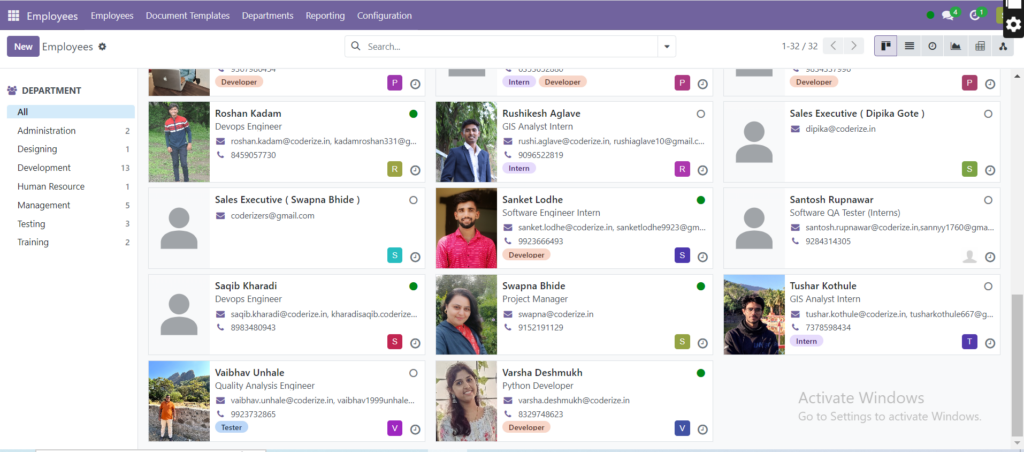Switch to the Hierarchy view
1024x452 pixels.
tap(1002, 46)
